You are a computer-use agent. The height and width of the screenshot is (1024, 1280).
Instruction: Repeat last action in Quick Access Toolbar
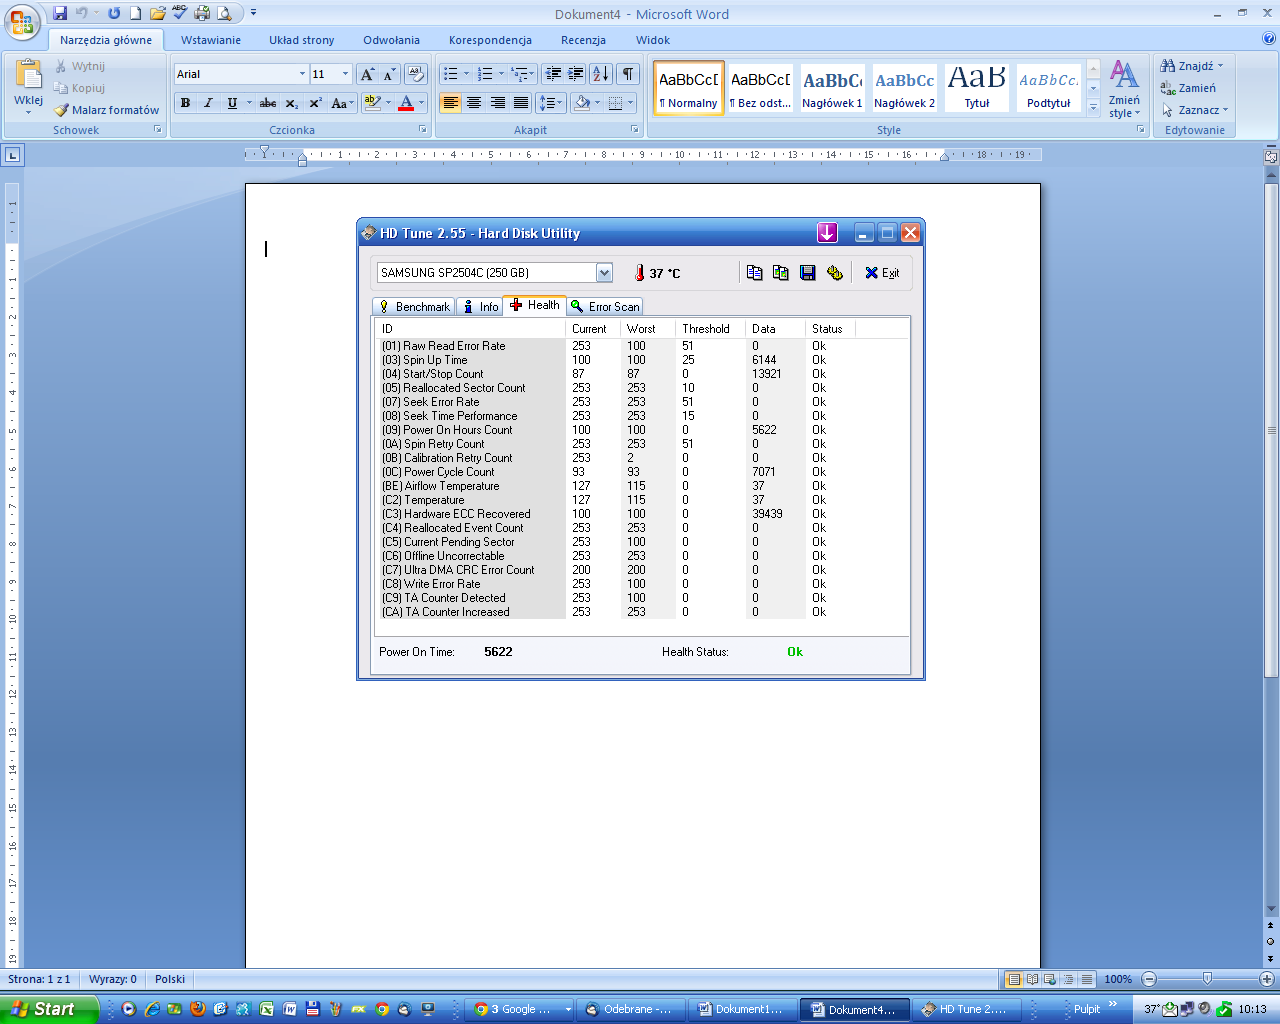tap(114, 13)
